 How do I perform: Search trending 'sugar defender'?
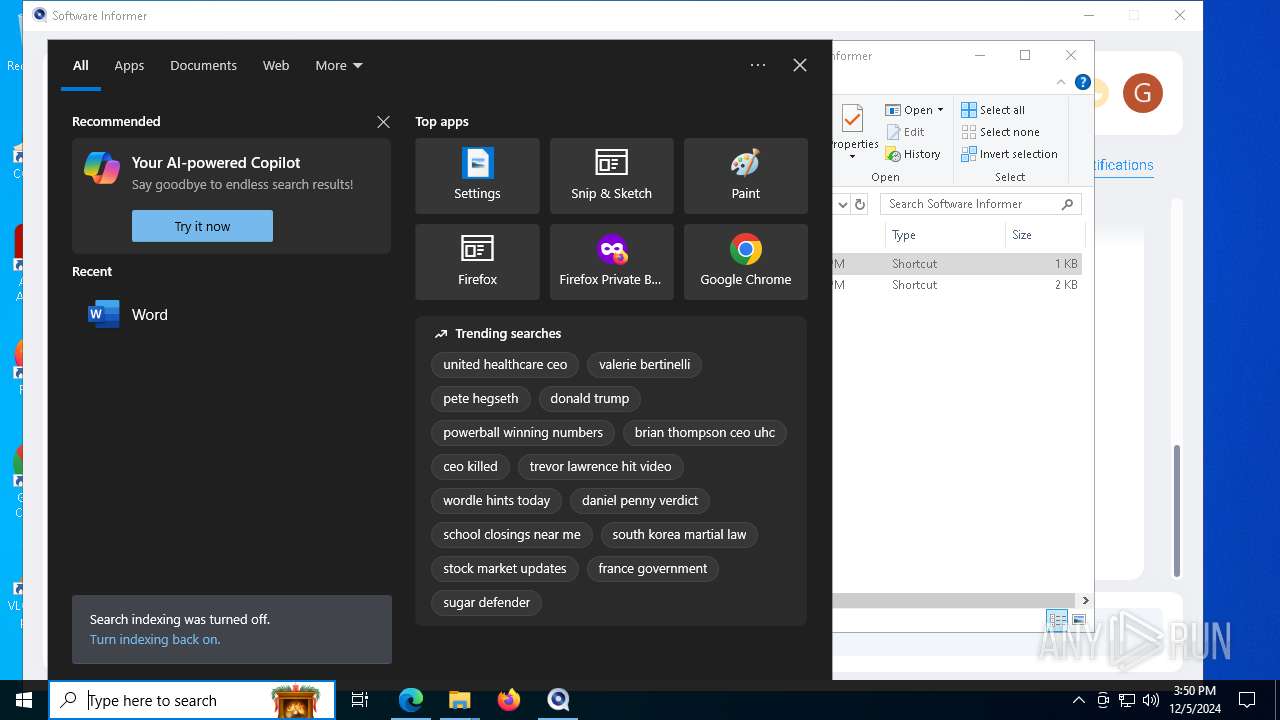coord(487,603)
